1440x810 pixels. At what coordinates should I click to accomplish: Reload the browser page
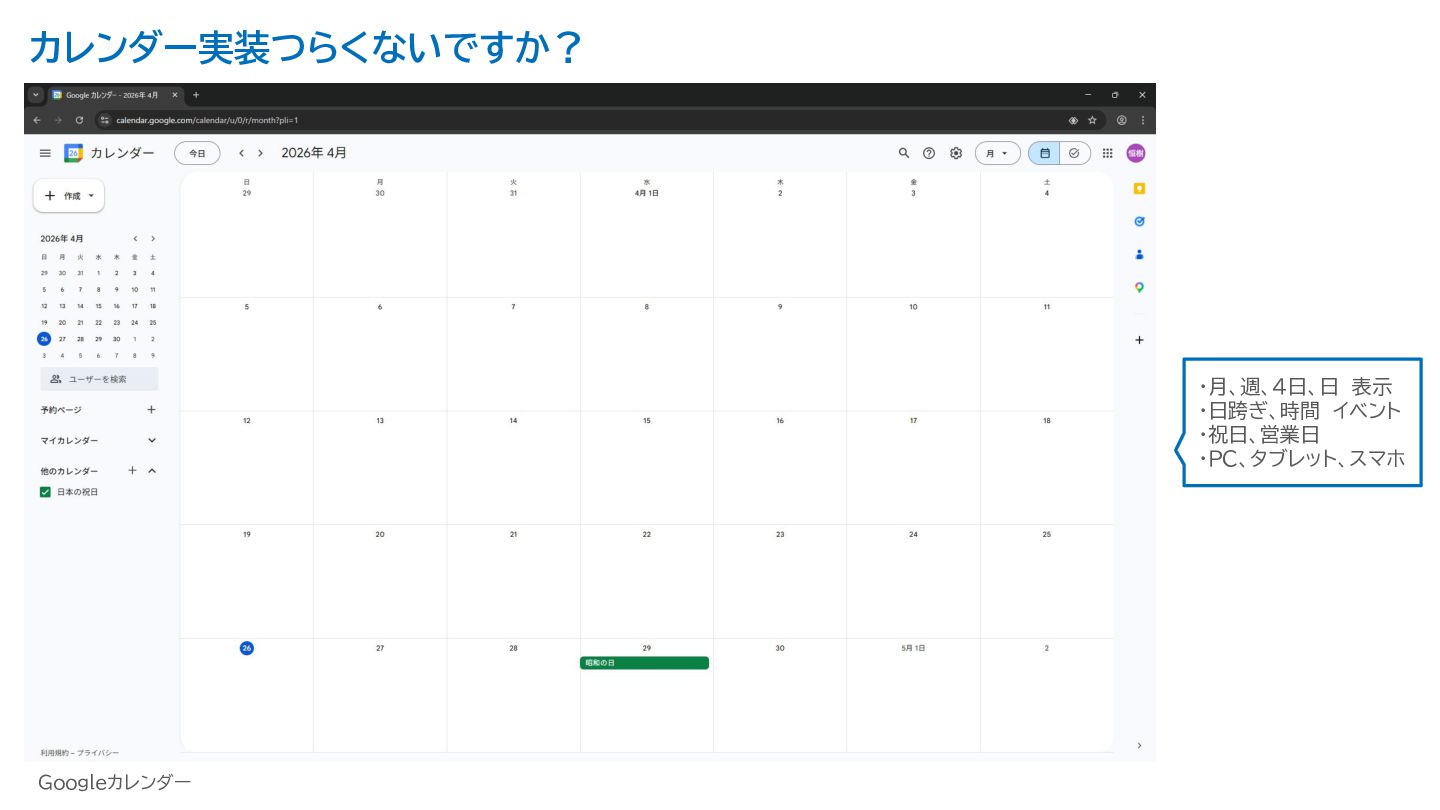[x=79, y=120]
